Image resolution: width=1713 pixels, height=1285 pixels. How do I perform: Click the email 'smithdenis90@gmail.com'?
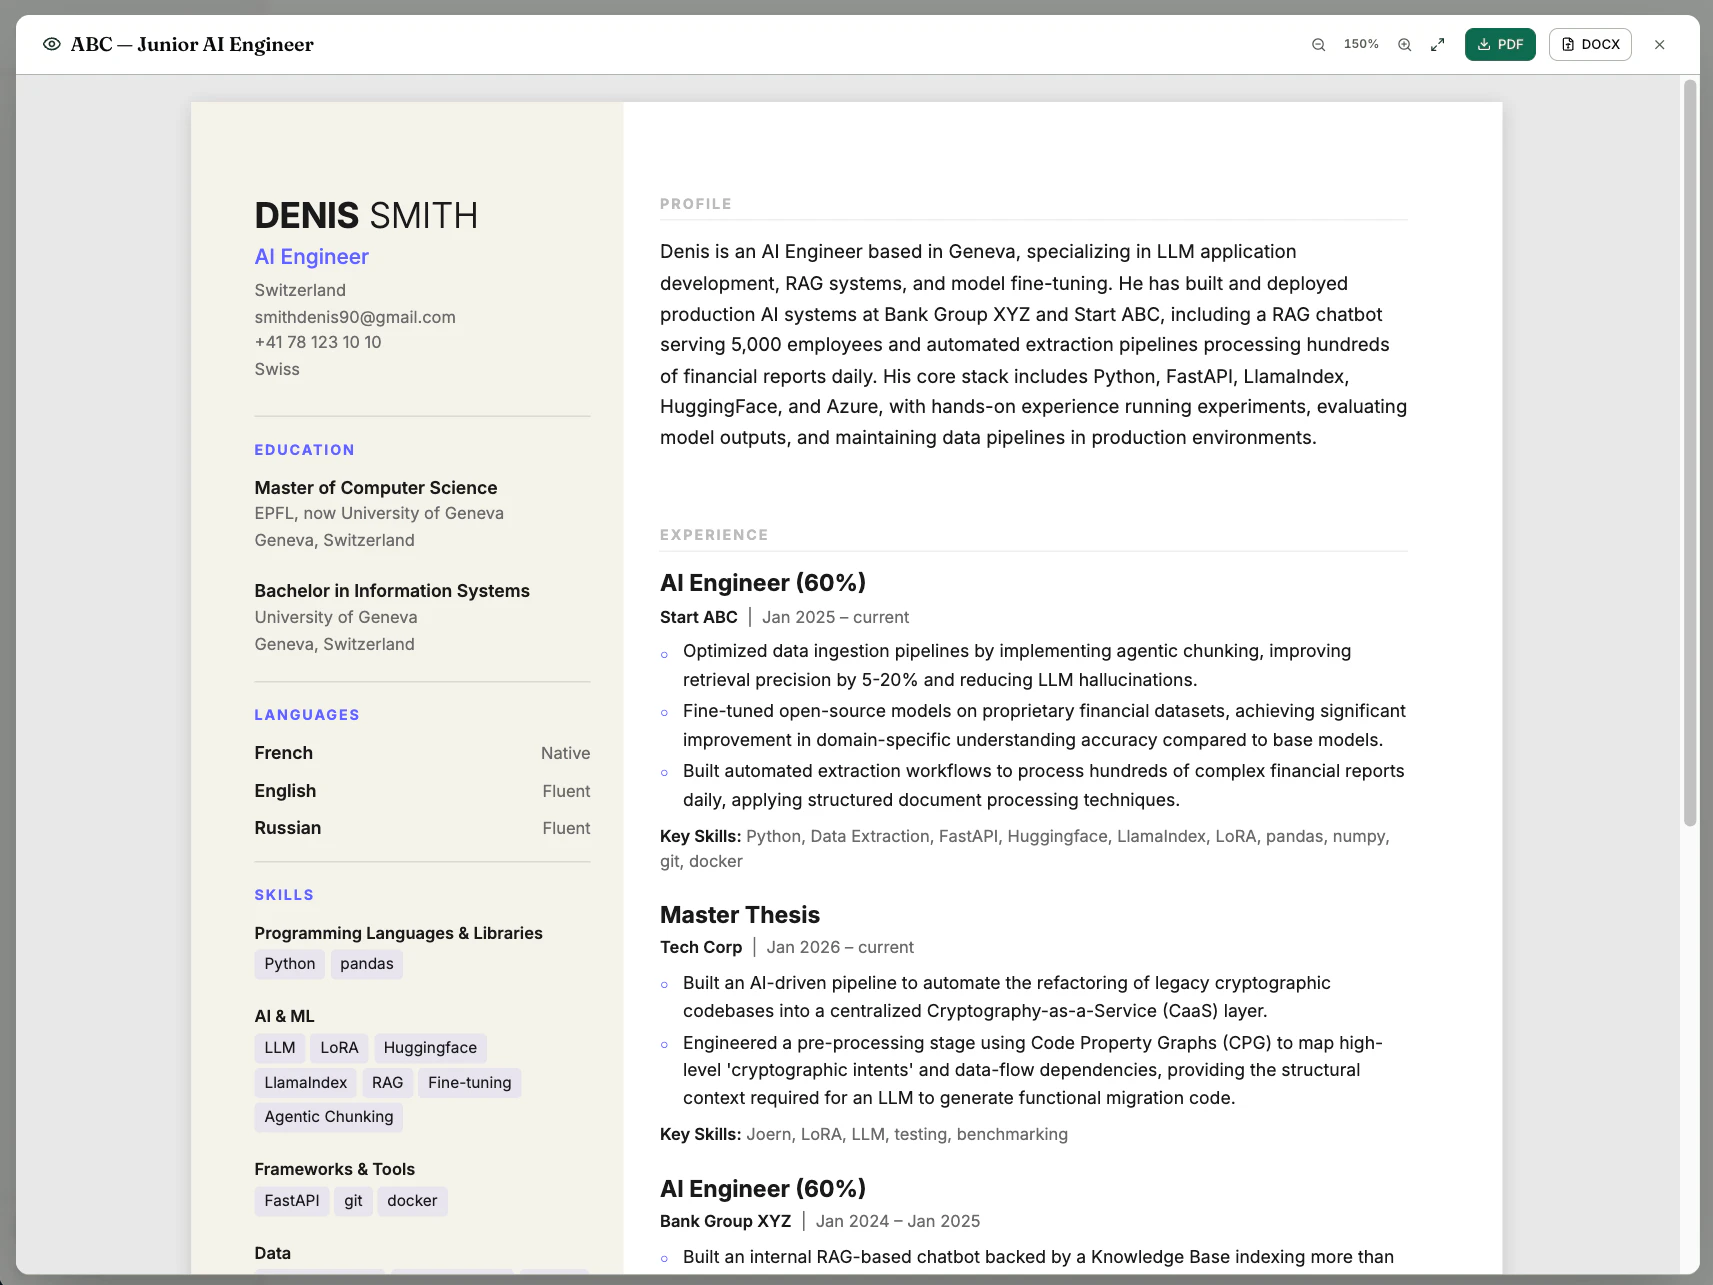click(x=355, y=317)
